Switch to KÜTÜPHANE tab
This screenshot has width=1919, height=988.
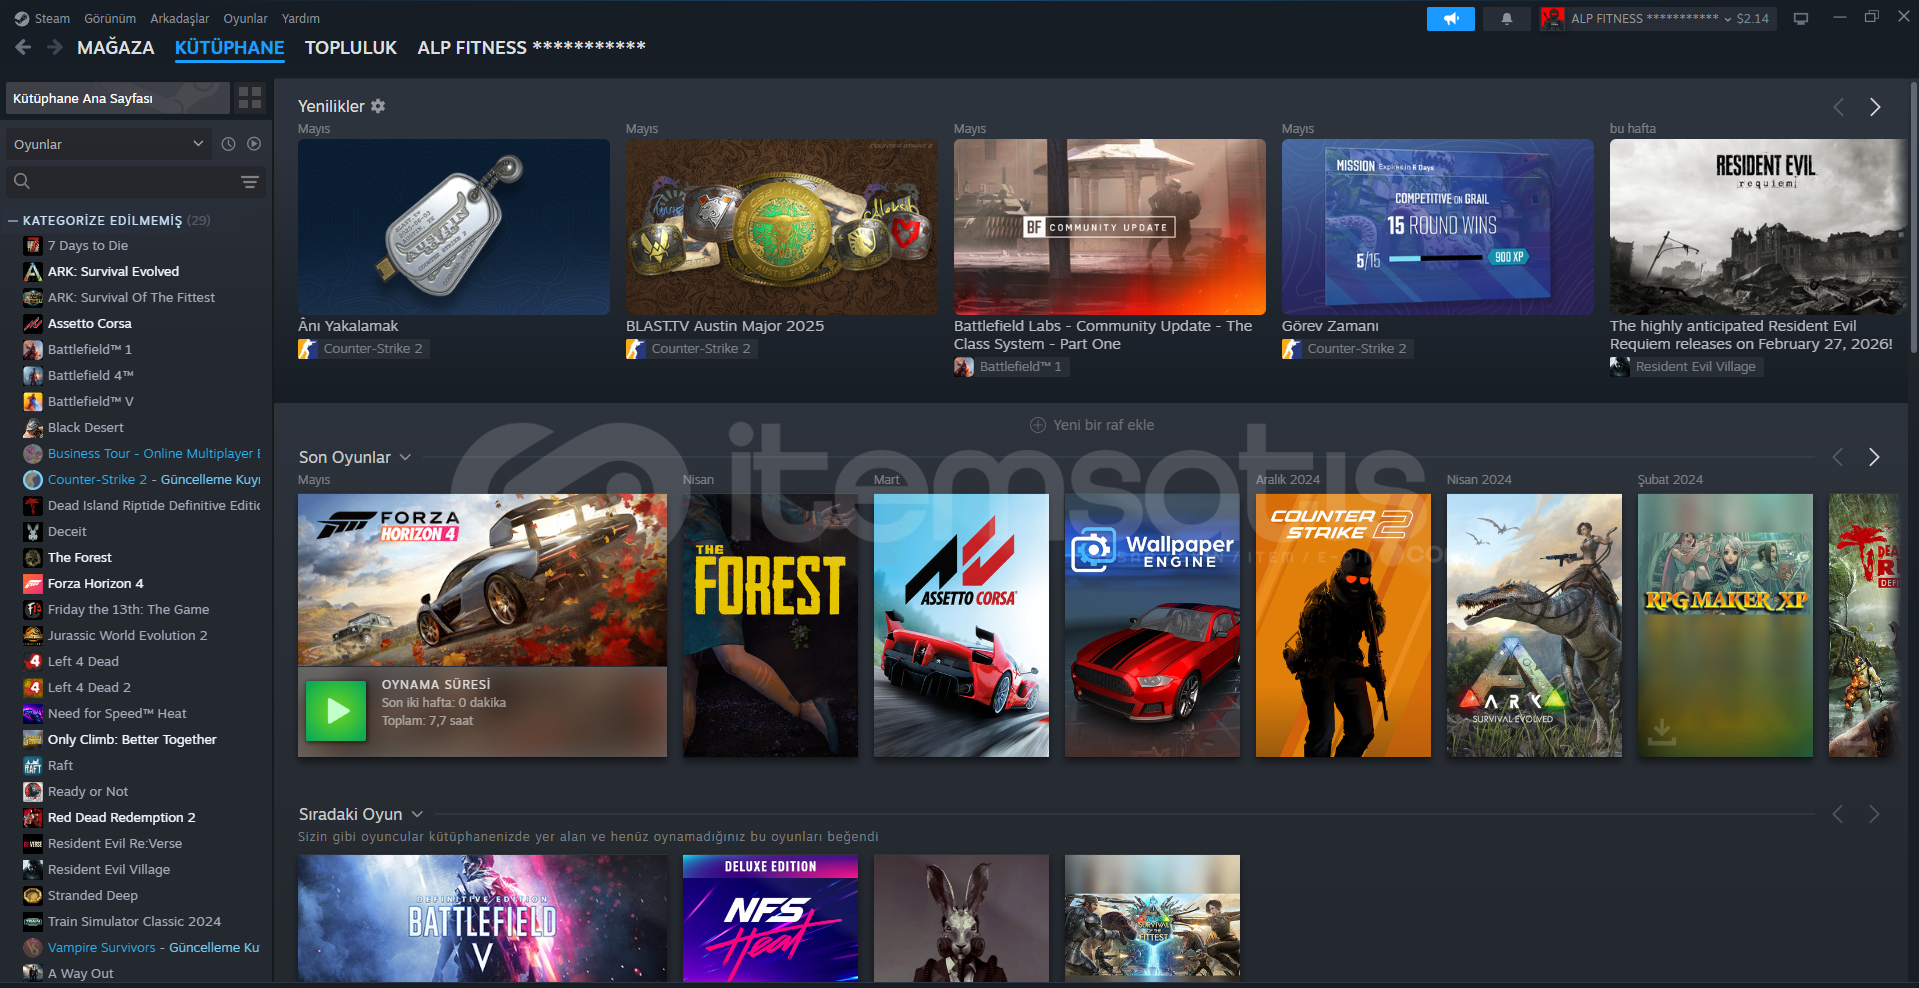(229, 47)
